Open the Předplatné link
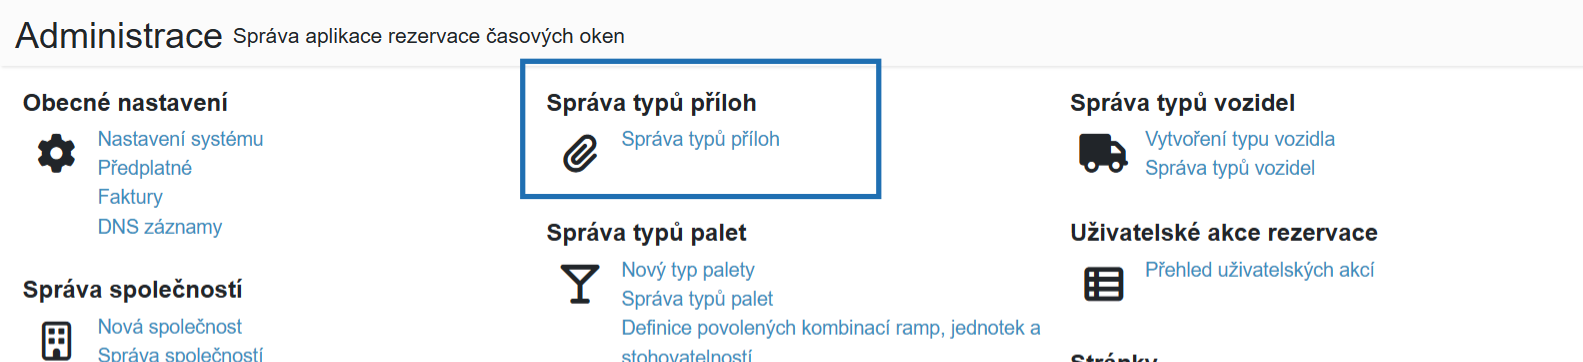Viewport: 1583px width, 362px height. pos(144,168)
